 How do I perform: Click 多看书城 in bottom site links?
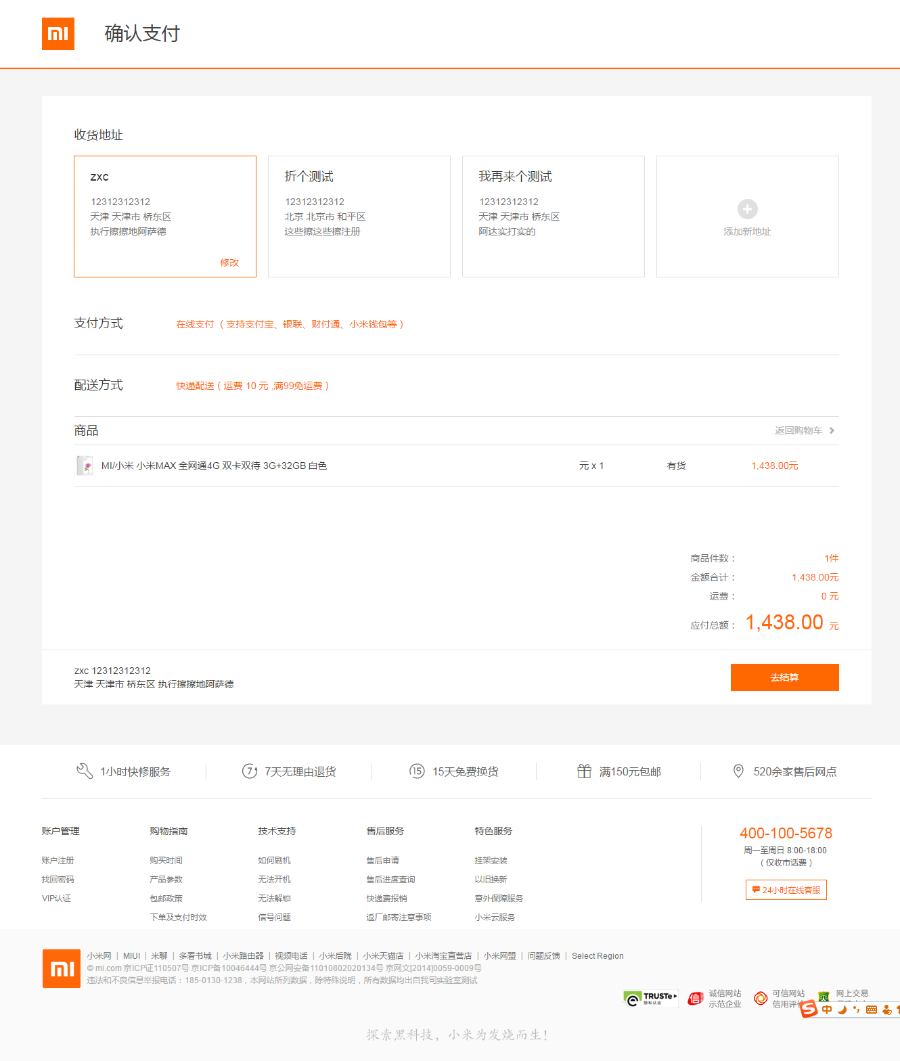(x=195, y=956)
